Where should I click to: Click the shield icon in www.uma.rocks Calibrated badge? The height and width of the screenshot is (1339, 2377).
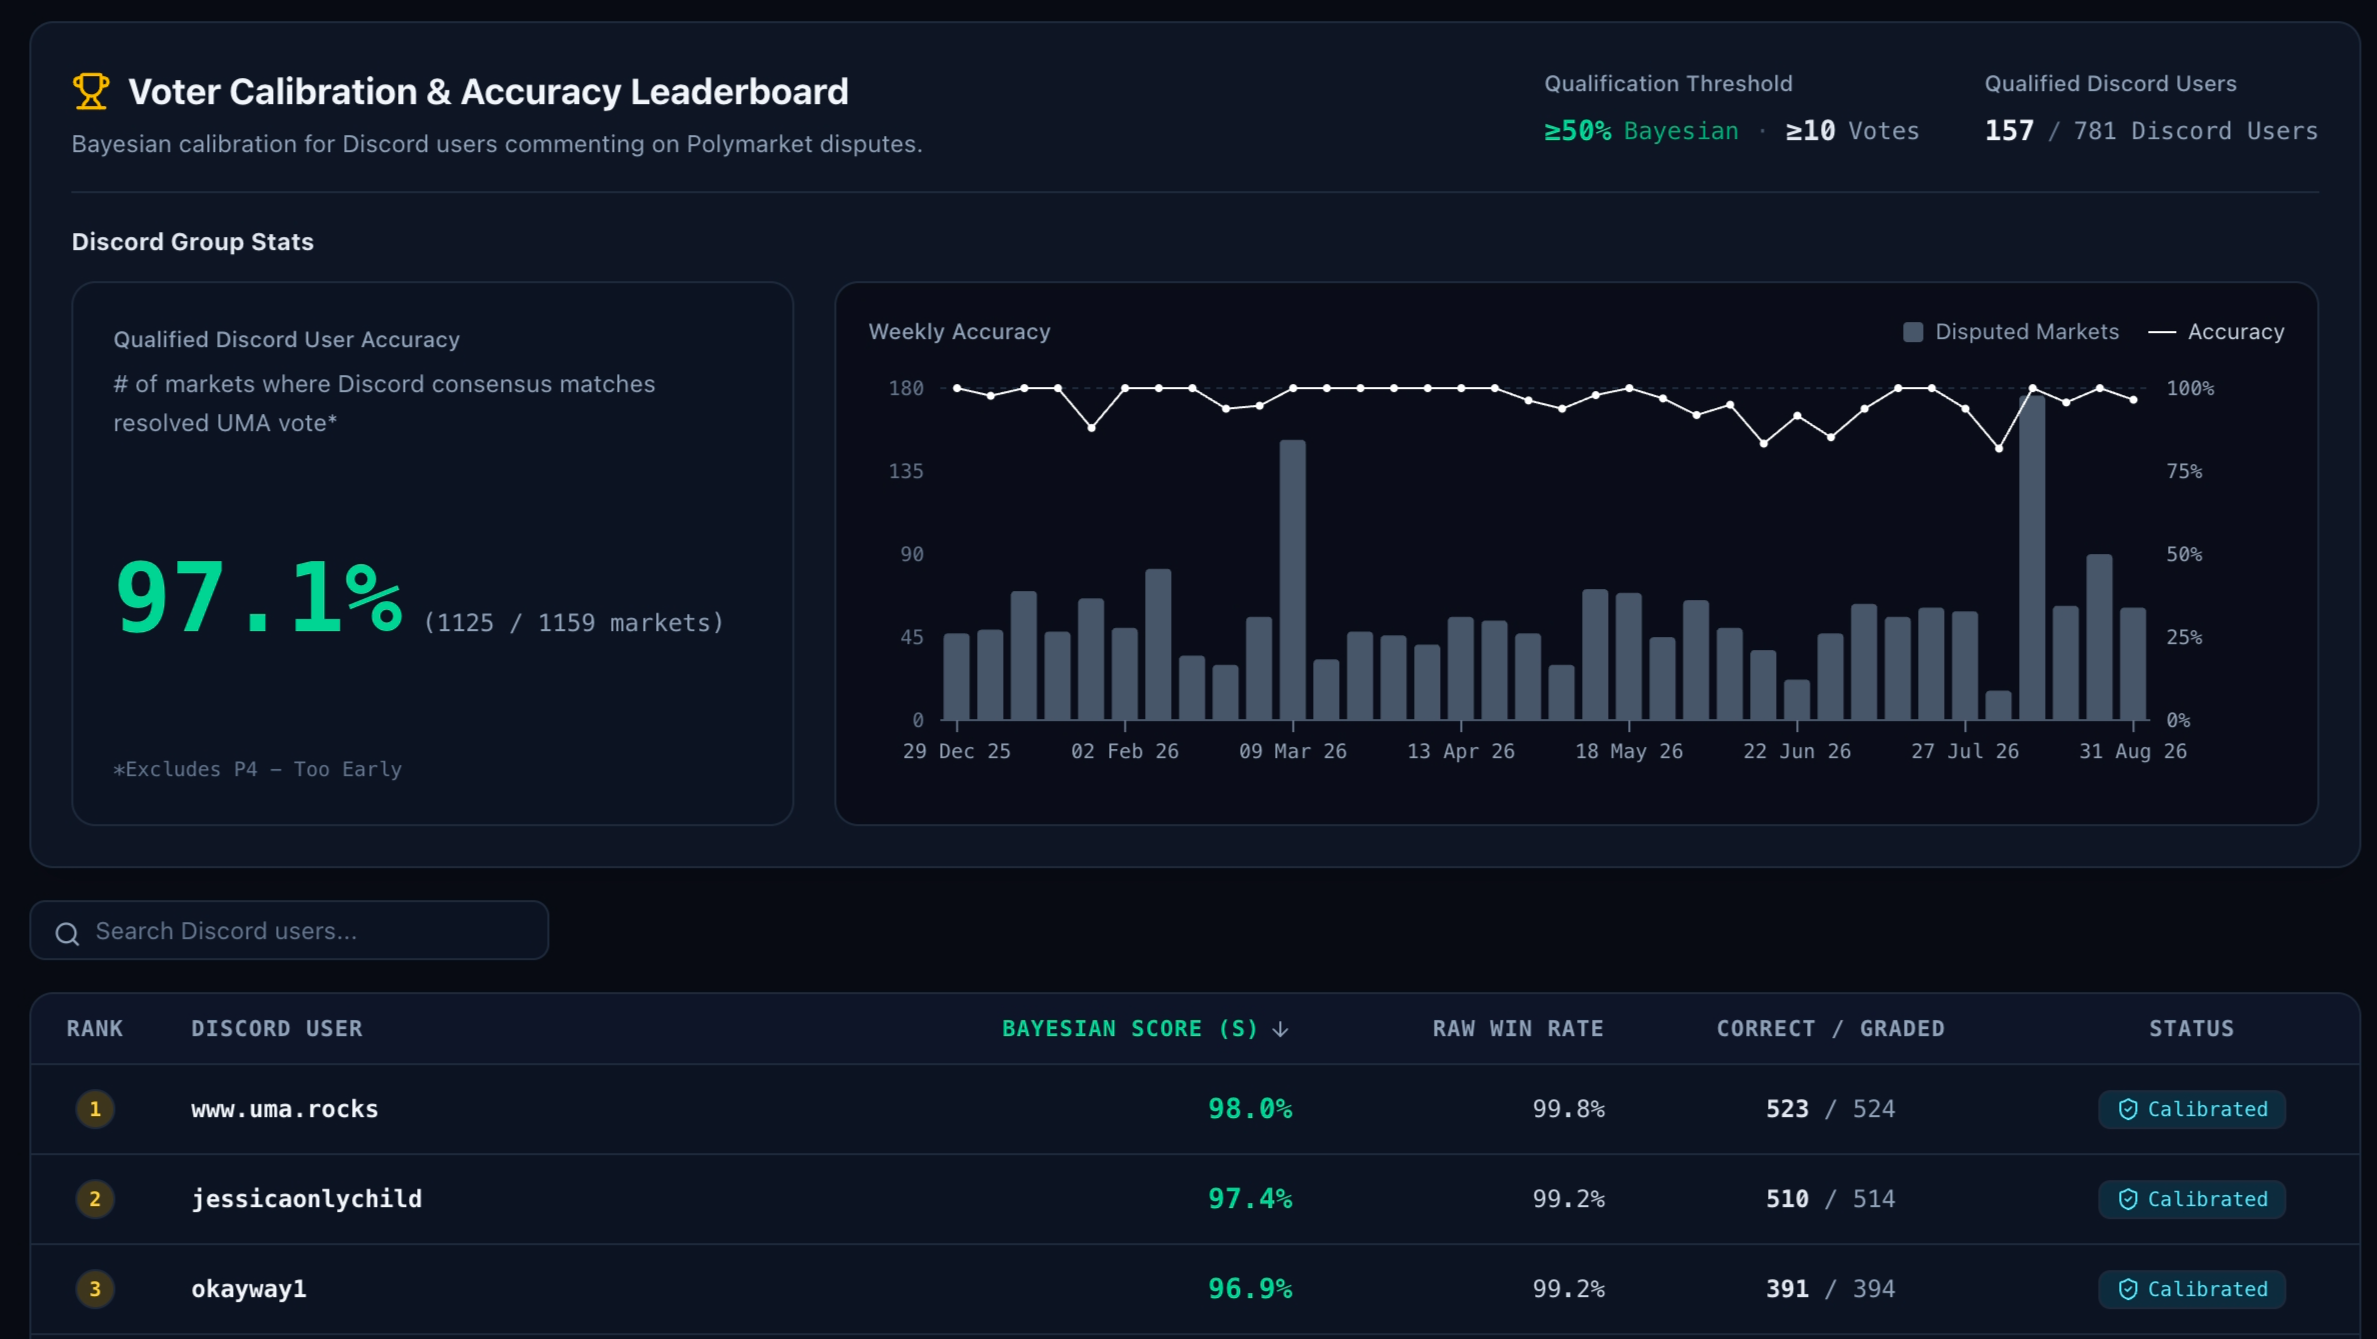click(x=2128, y=1109)
